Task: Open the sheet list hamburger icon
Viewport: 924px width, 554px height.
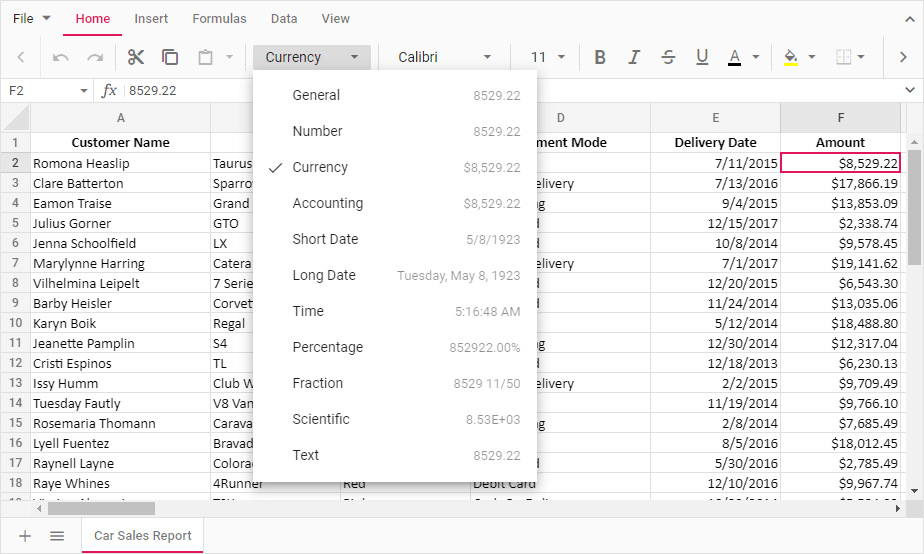Action: tap(57, 536)
